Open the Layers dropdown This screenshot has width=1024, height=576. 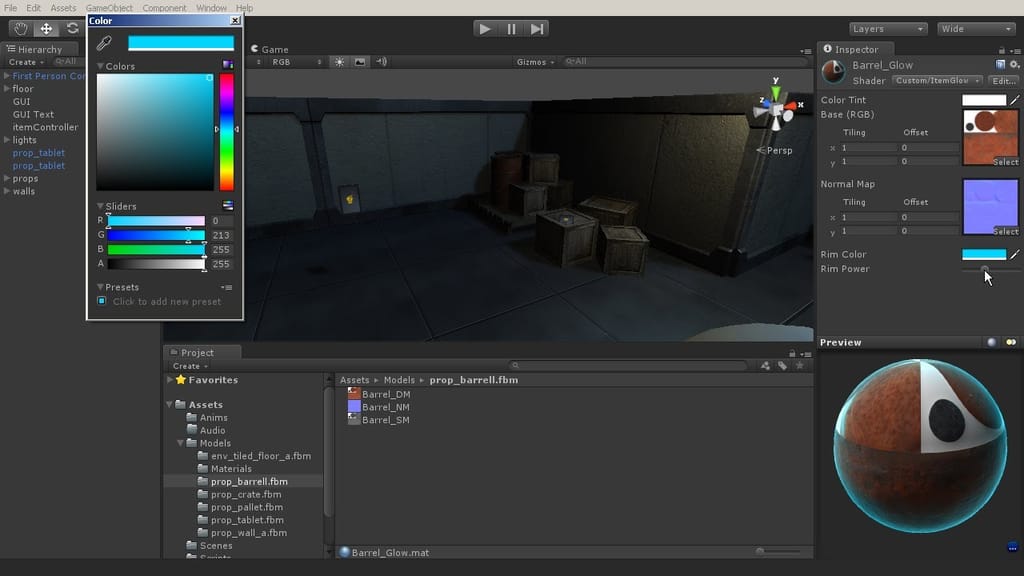888,29
